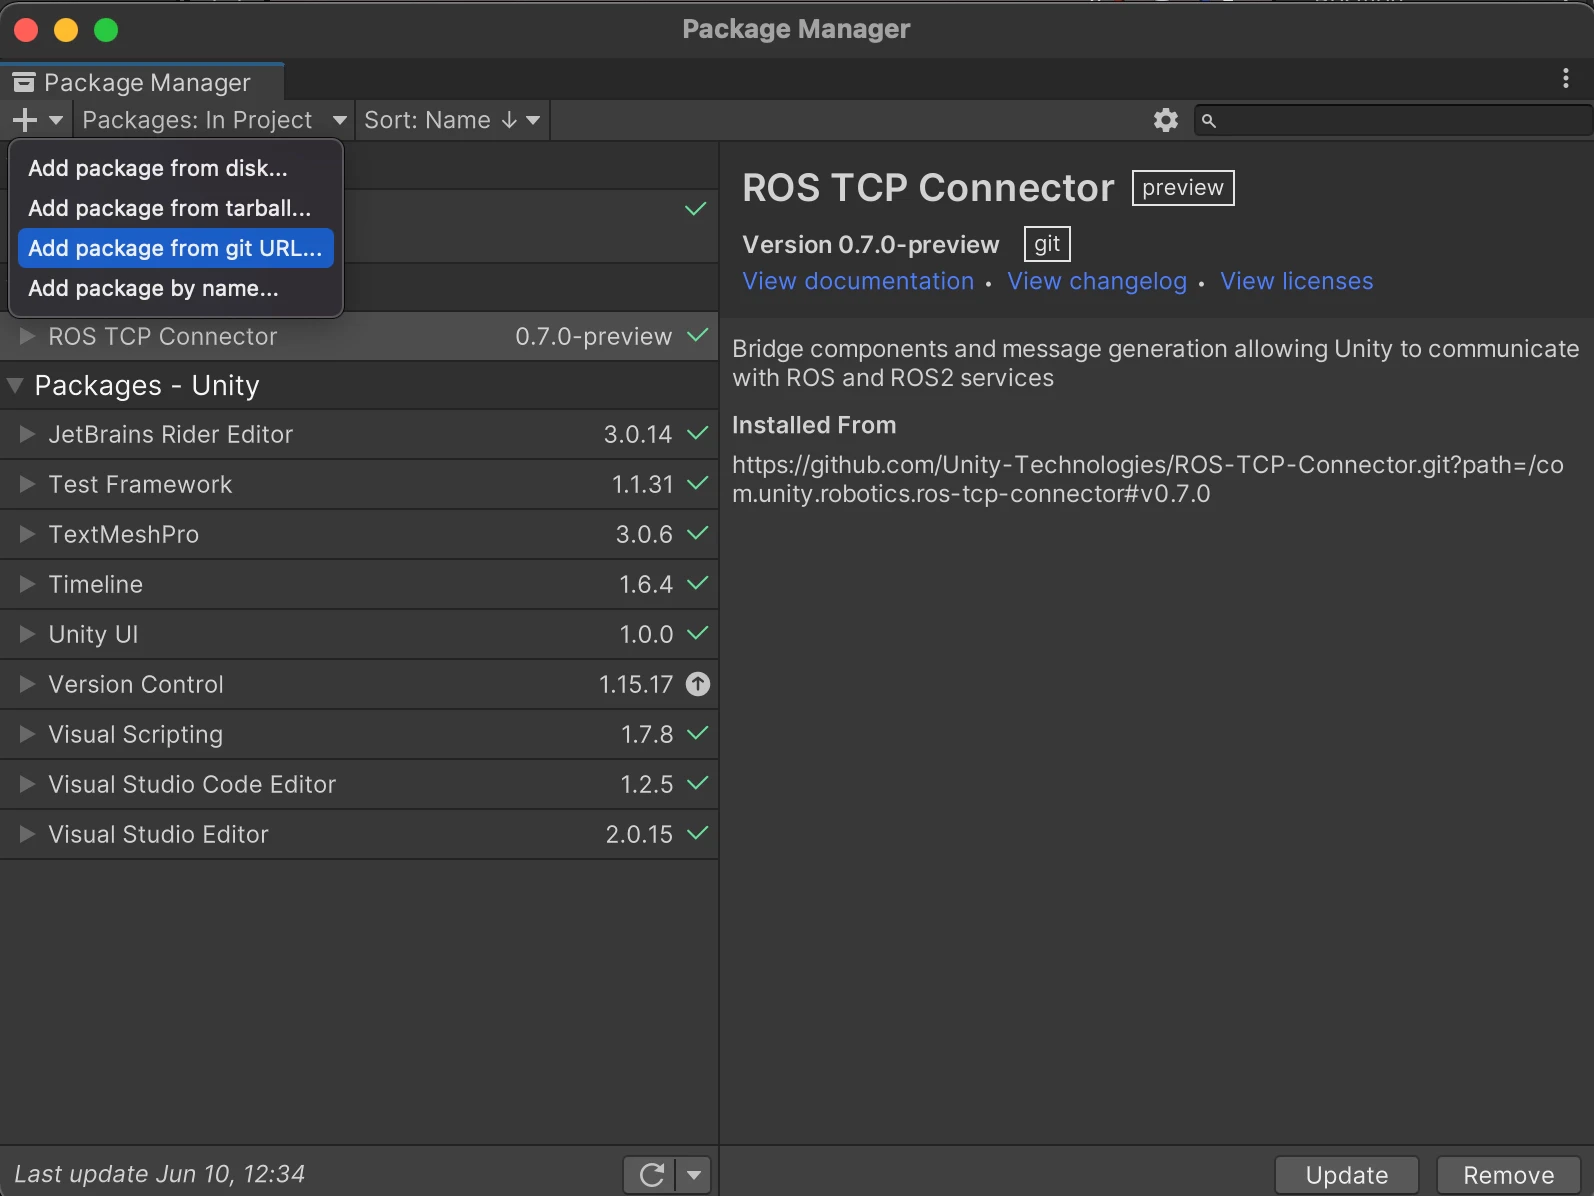Screen dimensions: 1594x1196
Task: Click the TextMeshPro 3.0.6 version number
Action: (644, 534)
